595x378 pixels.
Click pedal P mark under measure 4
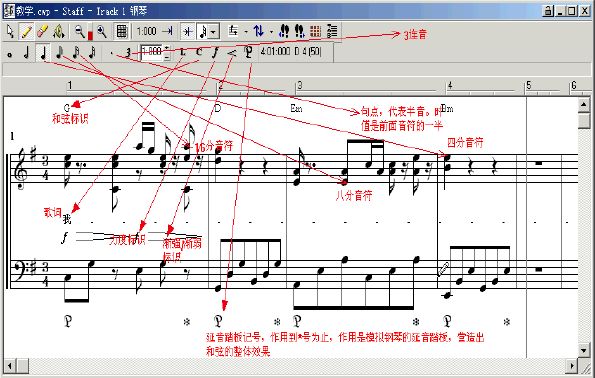[448, 321]
